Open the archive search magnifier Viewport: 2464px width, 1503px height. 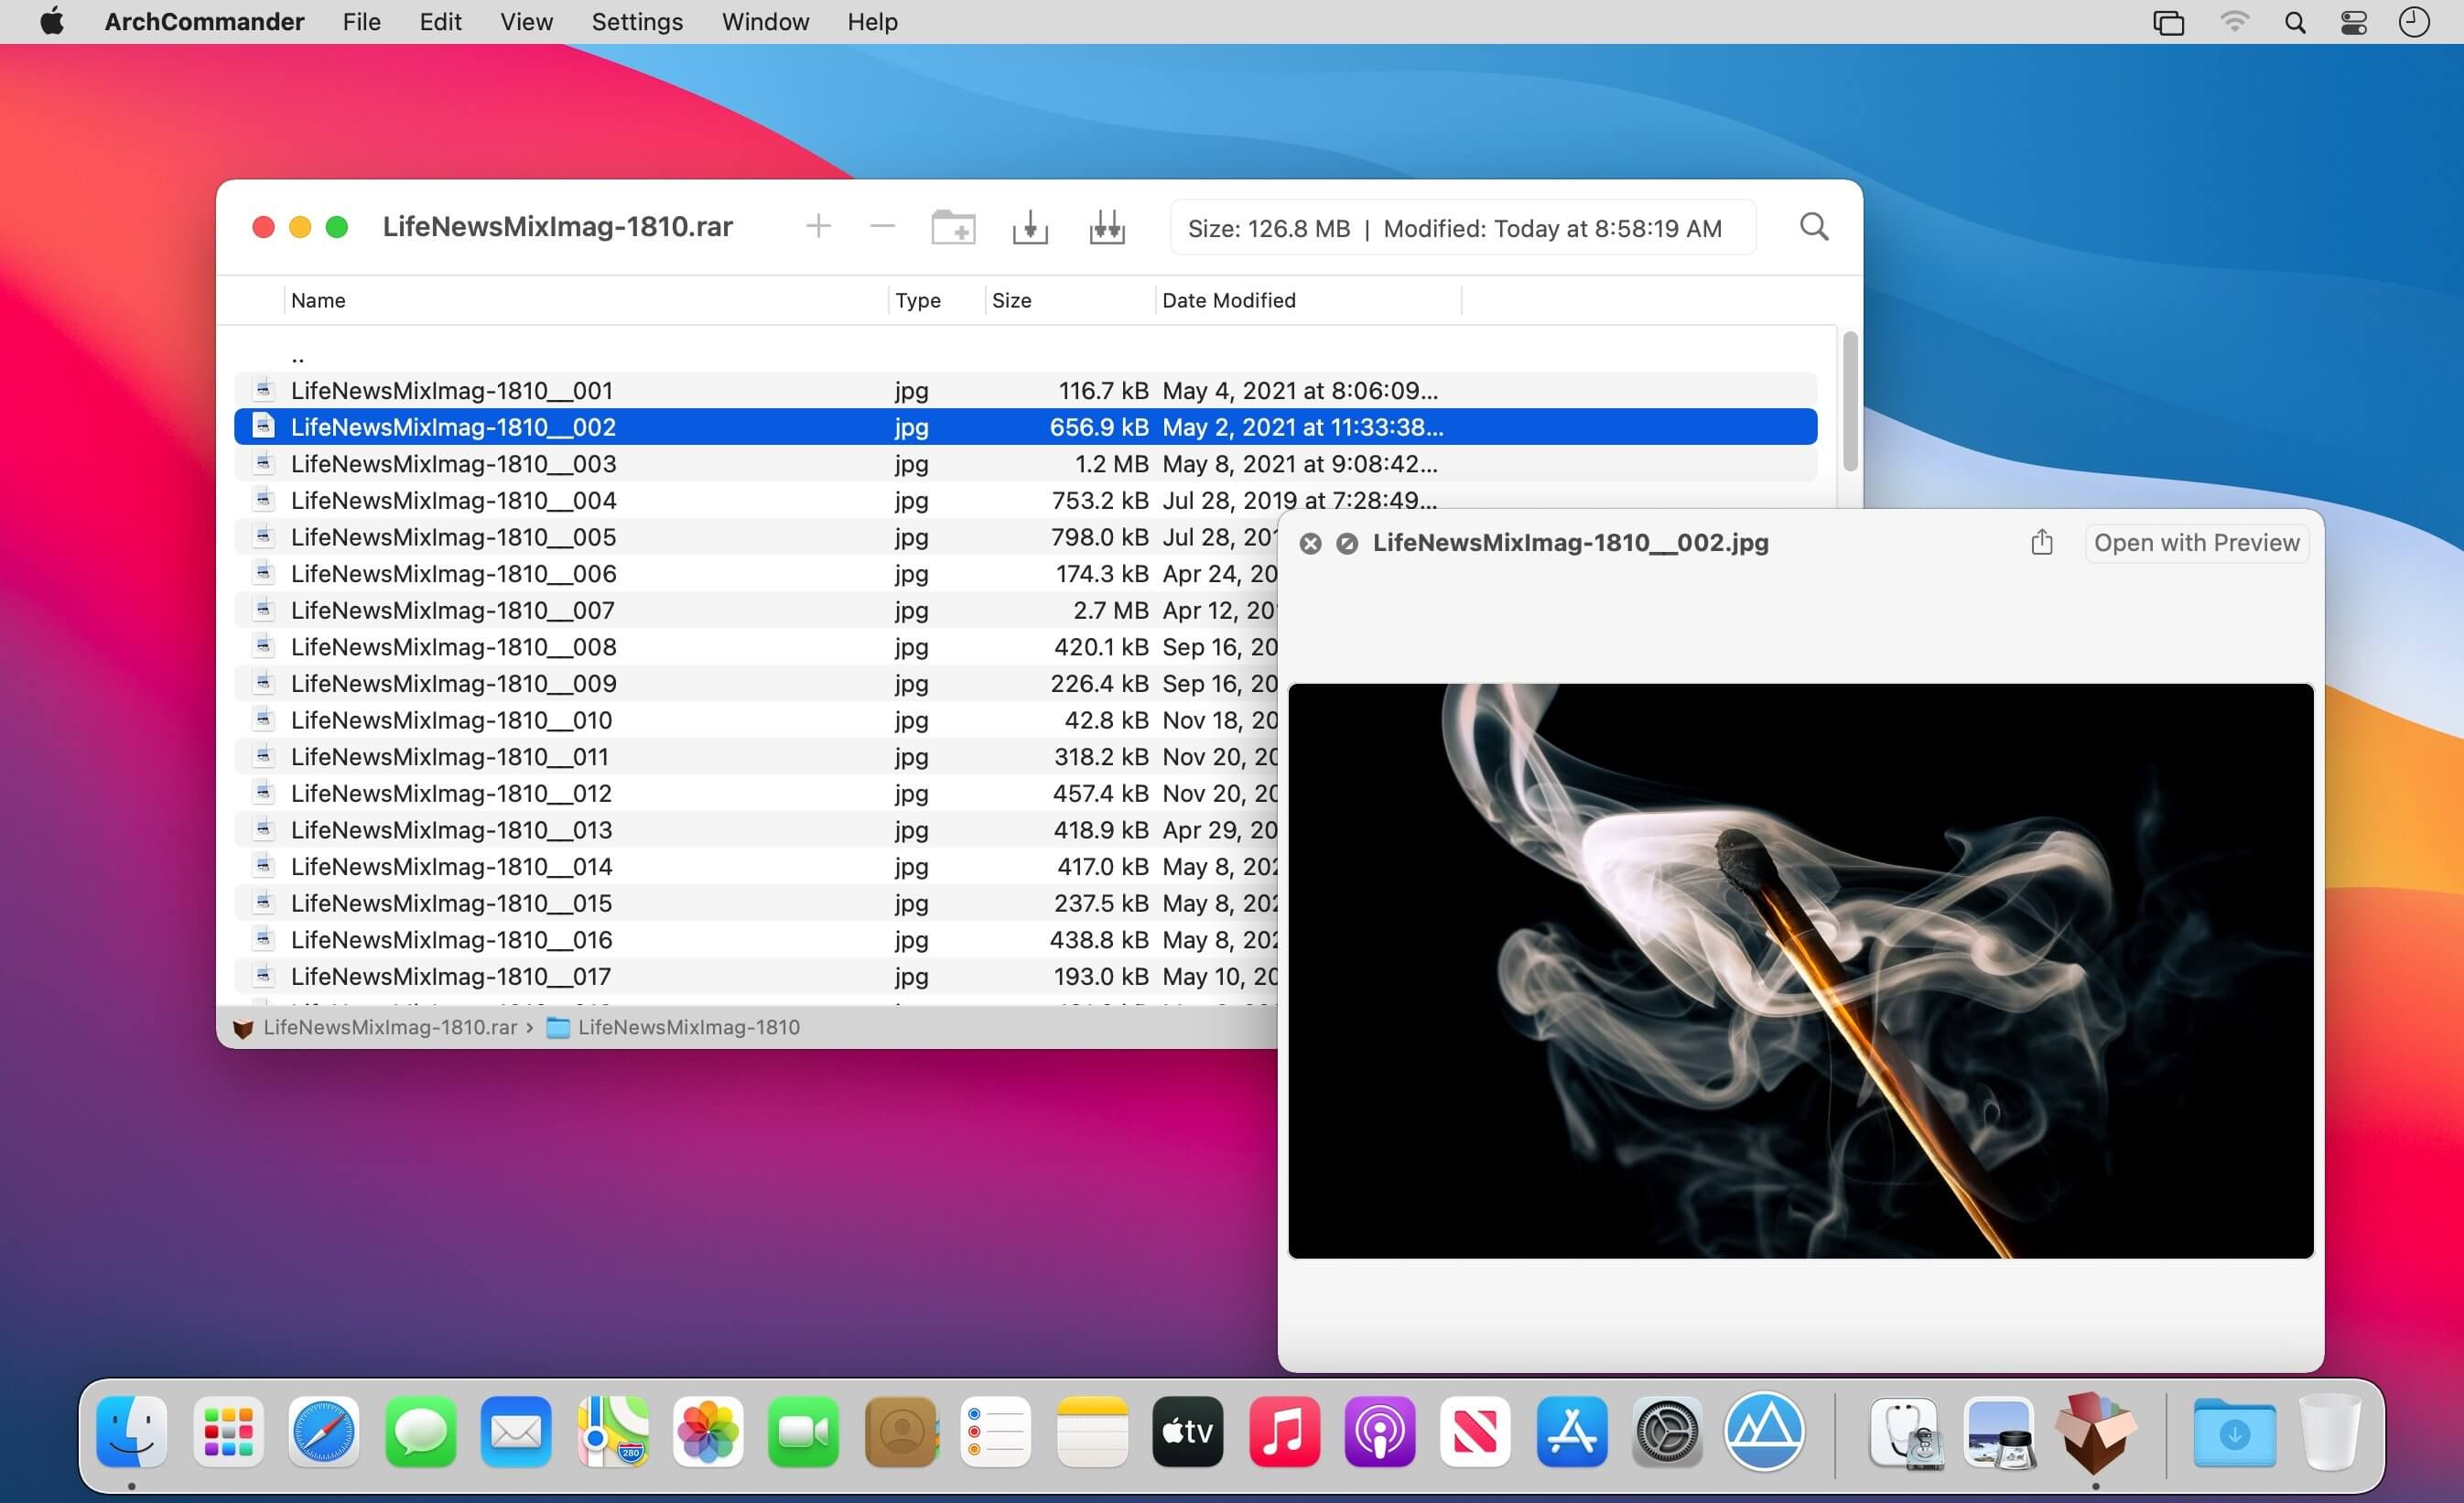1814,227
